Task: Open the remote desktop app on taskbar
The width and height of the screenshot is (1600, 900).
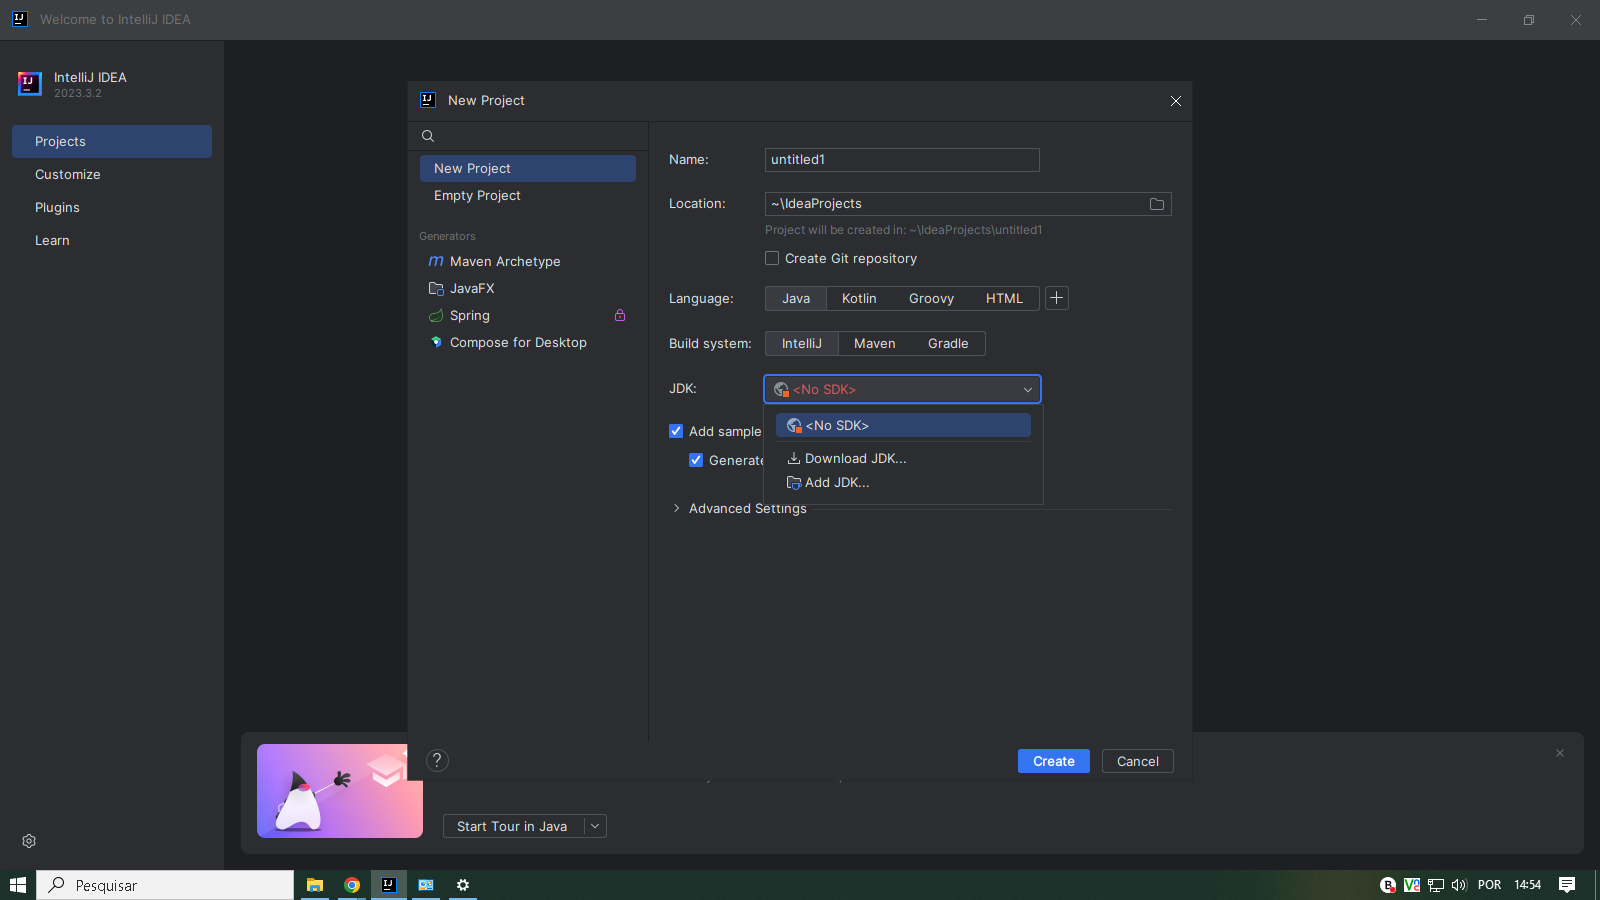Action: pos(426,885)
